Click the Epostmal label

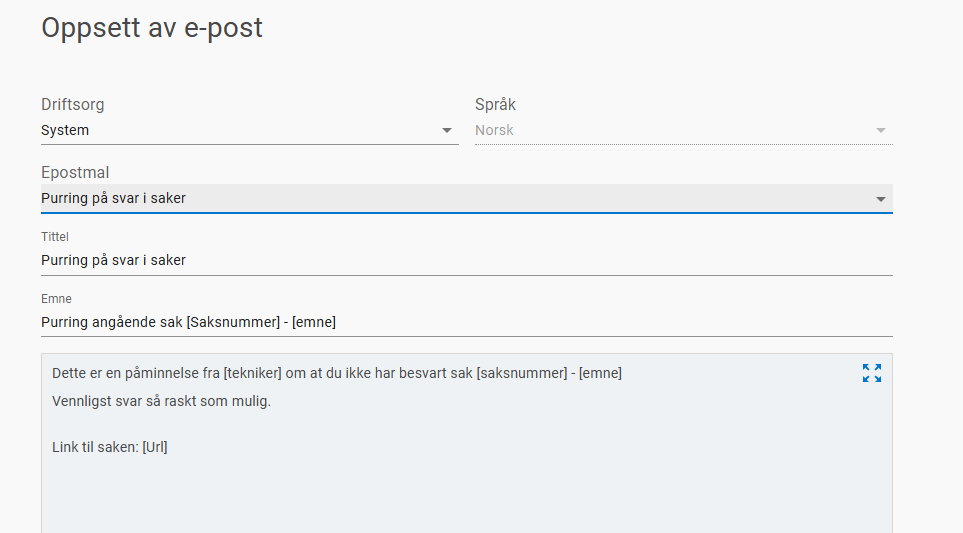pyautogui.click(x=75, y=173)
